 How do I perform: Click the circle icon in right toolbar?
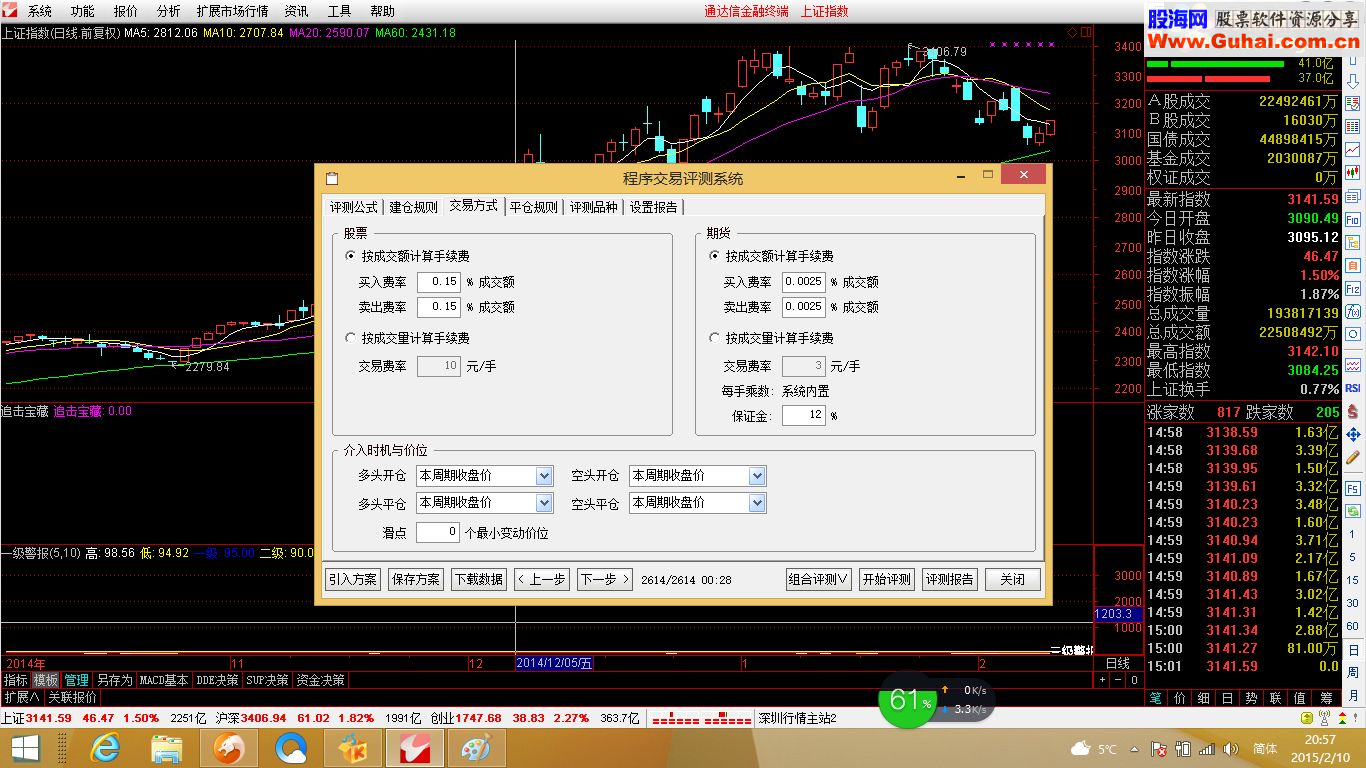pos(1353,334)
